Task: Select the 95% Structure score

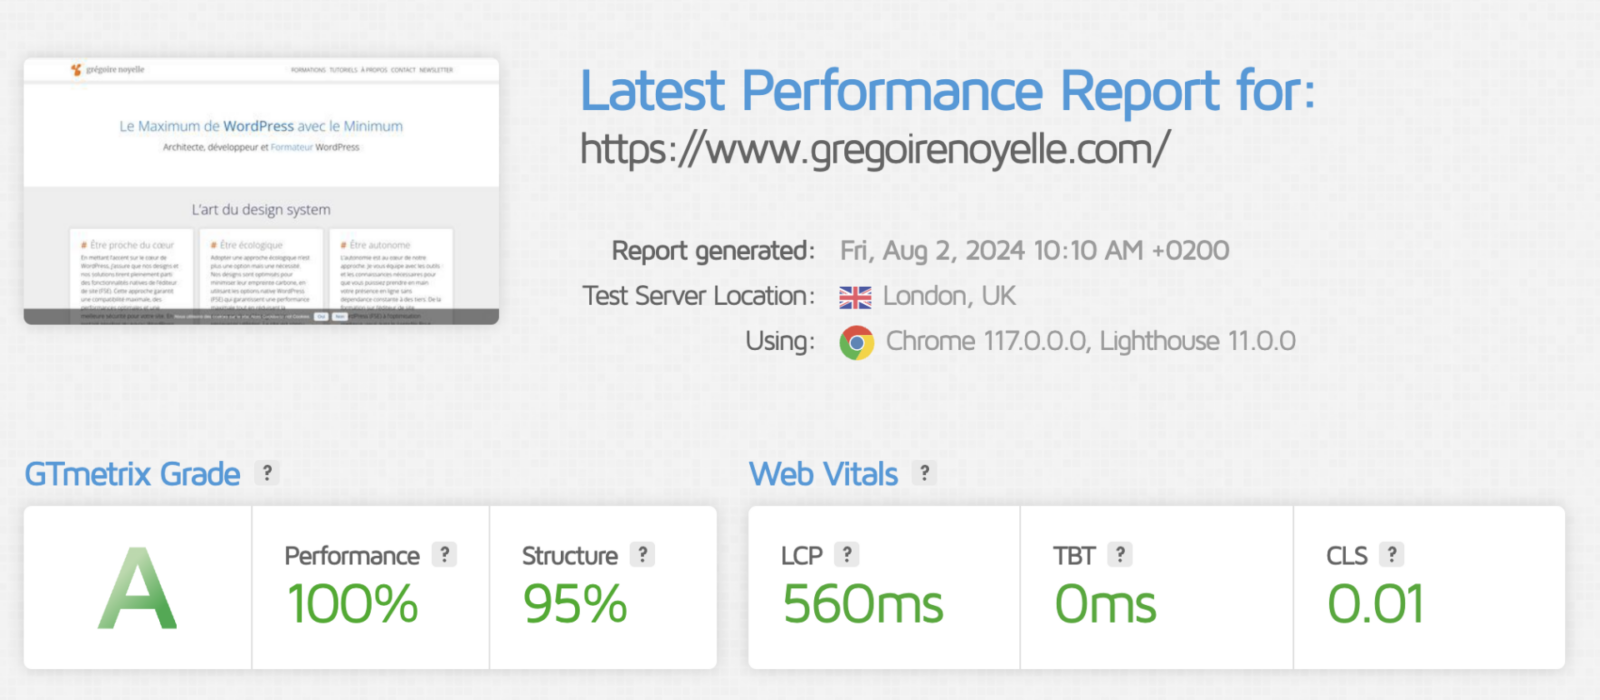Action: [x=575, y=605]
